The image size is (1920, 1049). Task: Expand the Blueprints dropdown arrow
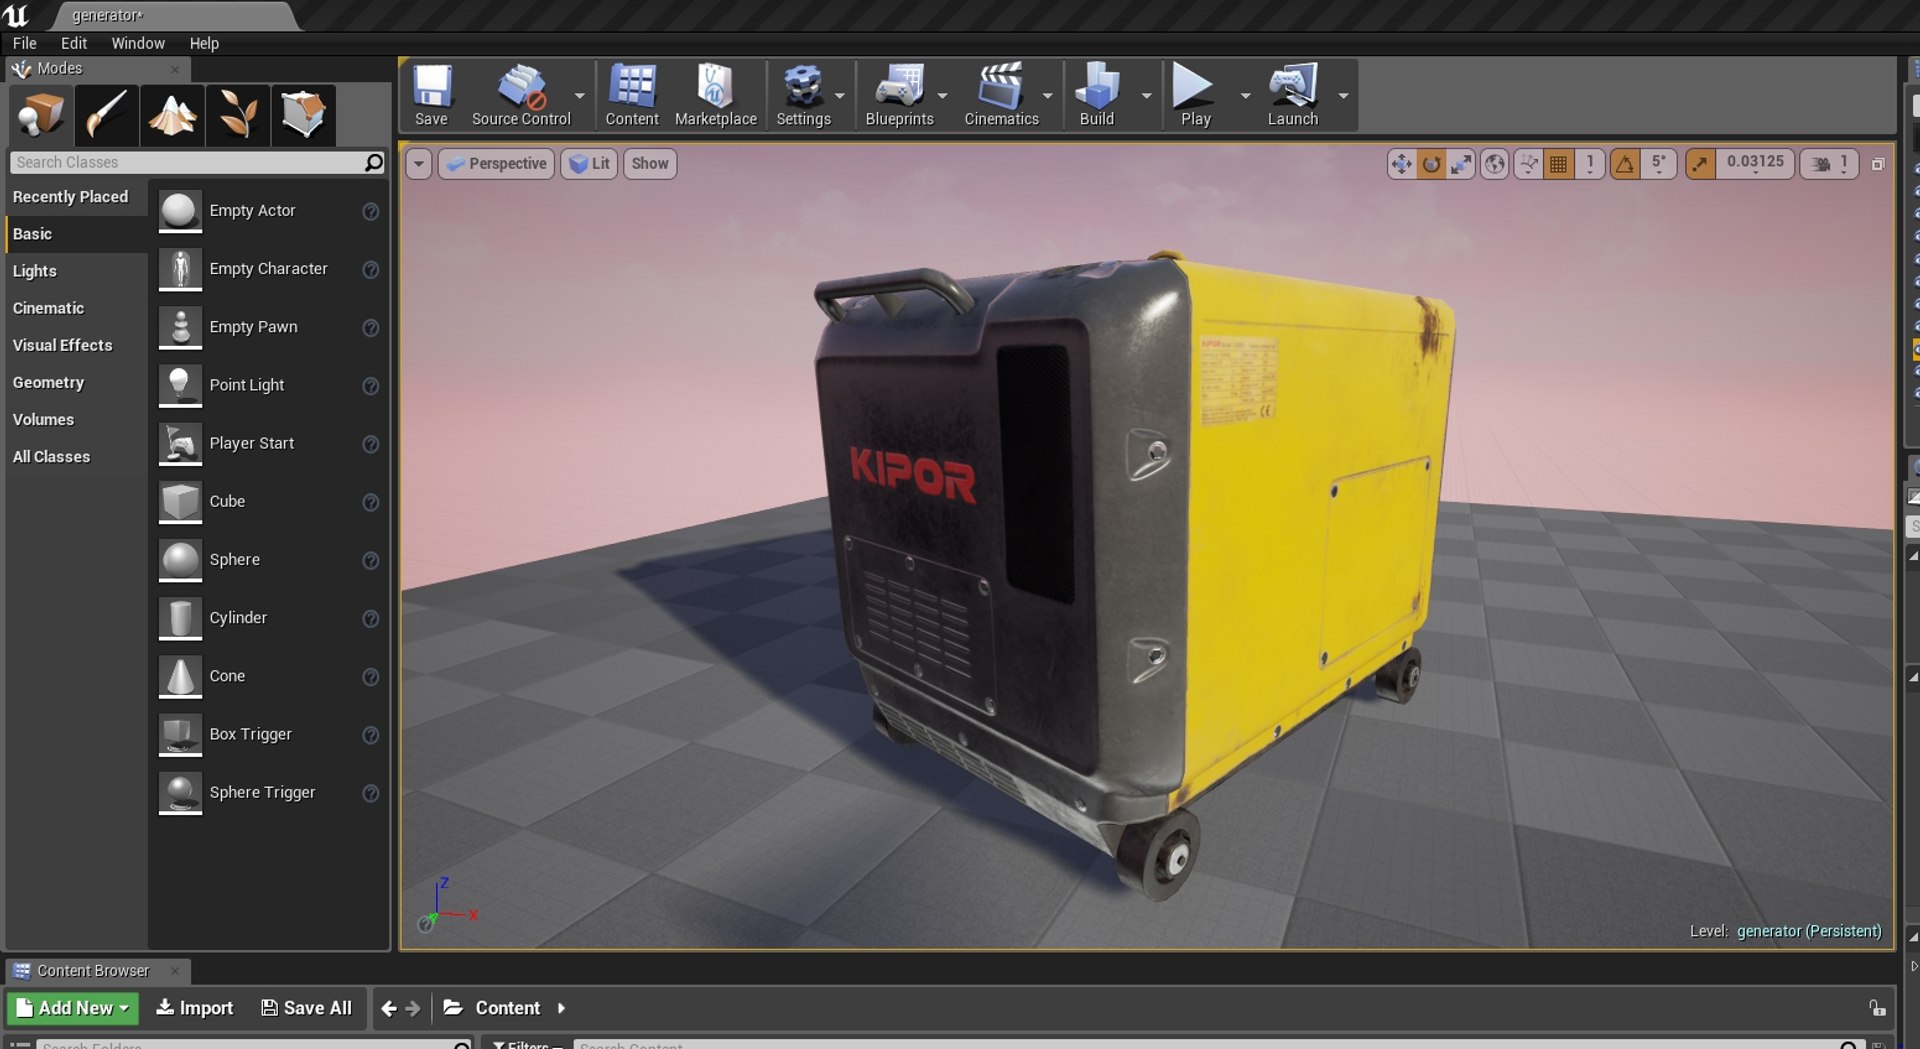pos(942,96)
